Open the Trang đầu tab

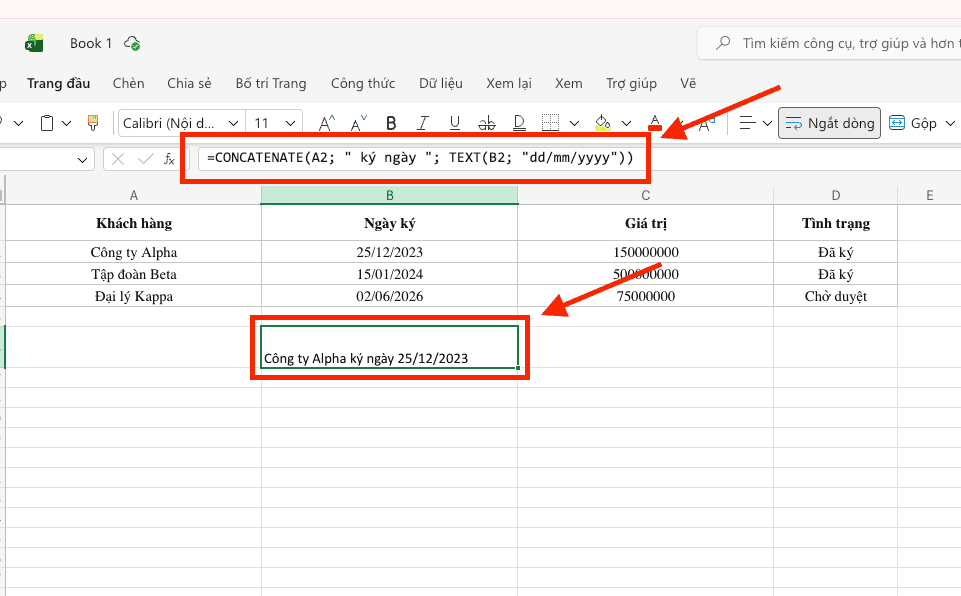58,83
